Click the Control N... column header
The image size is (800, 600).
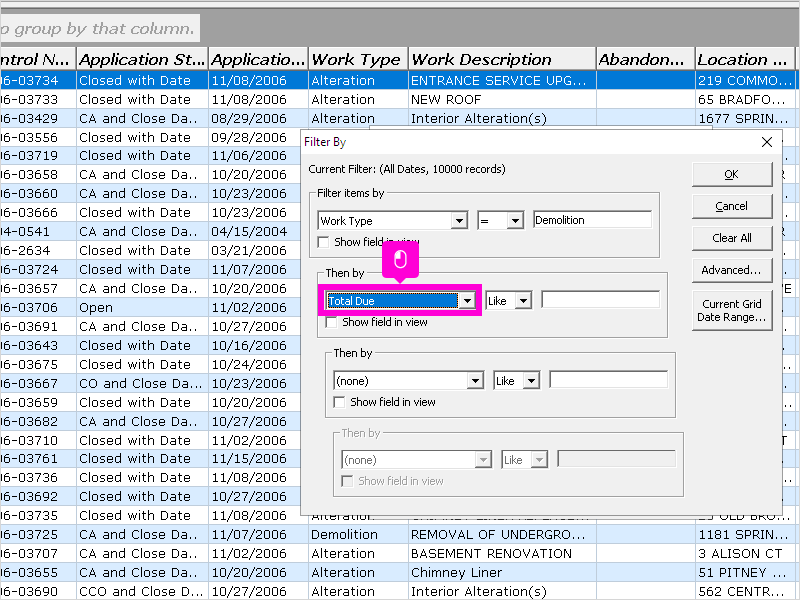[38, 59]
